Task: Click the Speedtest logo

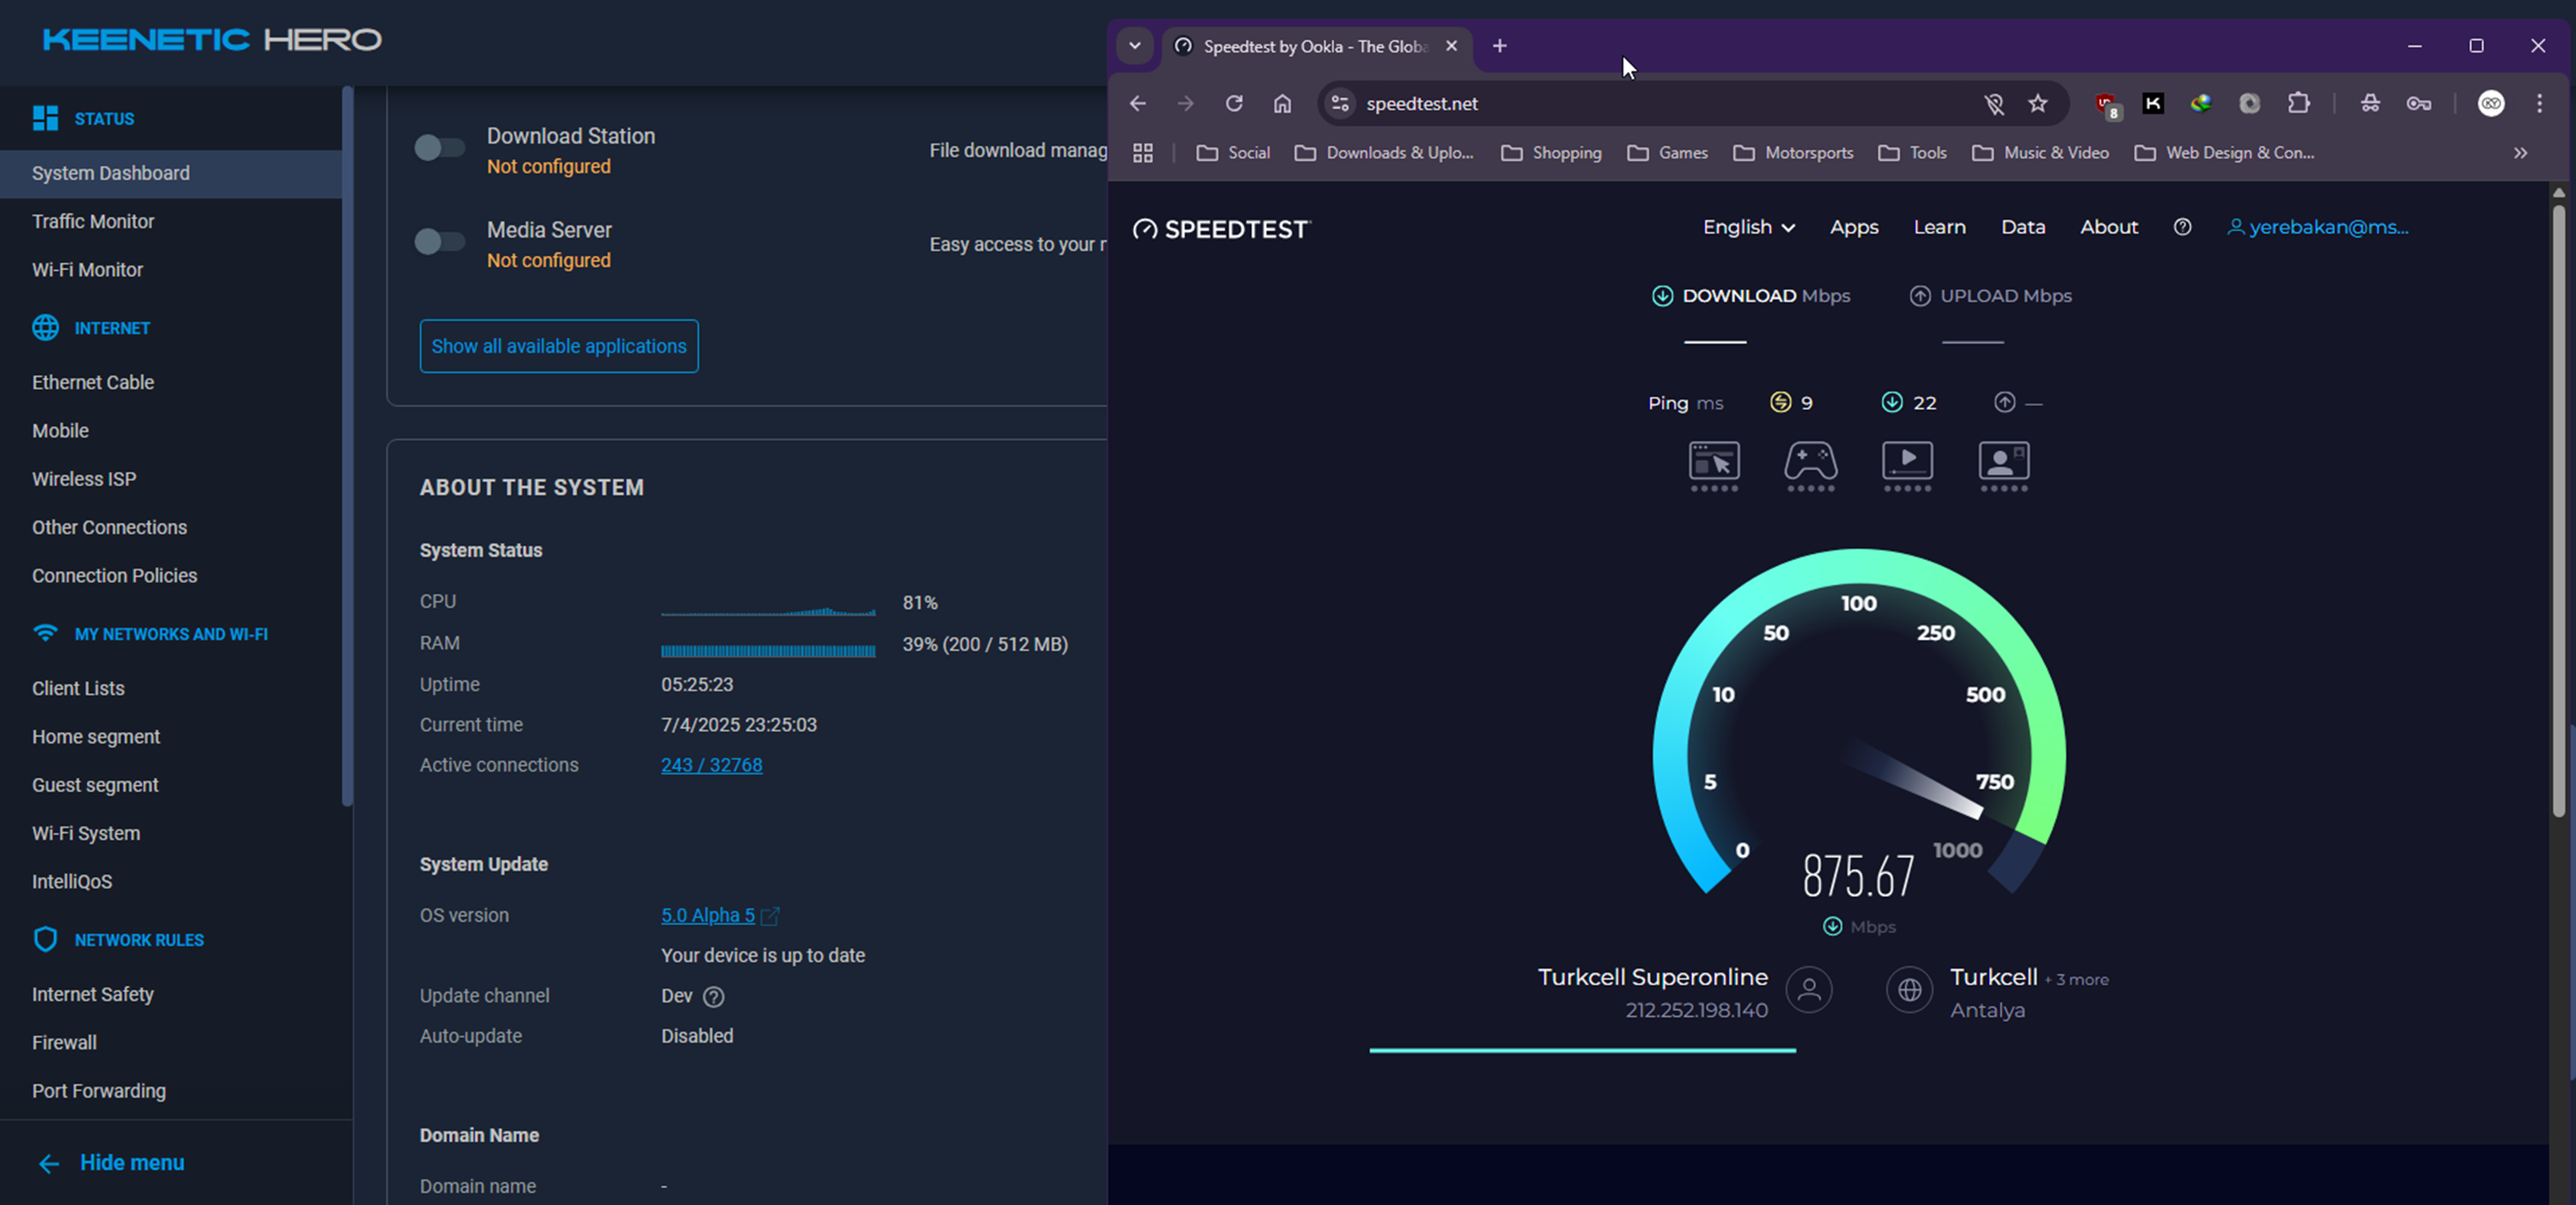Action: tap(1221, 229)
